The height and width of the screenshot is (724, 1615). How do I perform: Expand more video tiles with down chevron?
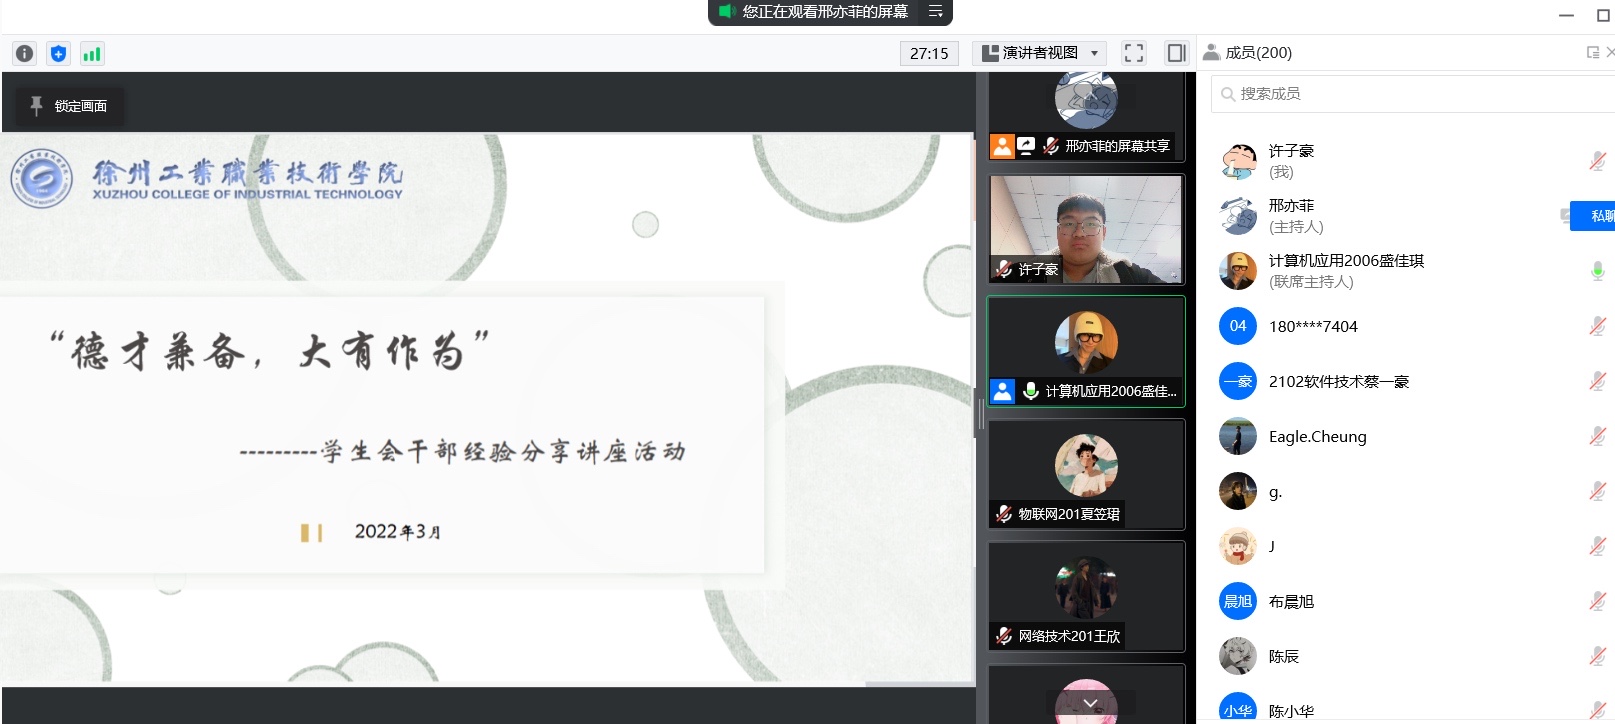tap(1090, 704)
